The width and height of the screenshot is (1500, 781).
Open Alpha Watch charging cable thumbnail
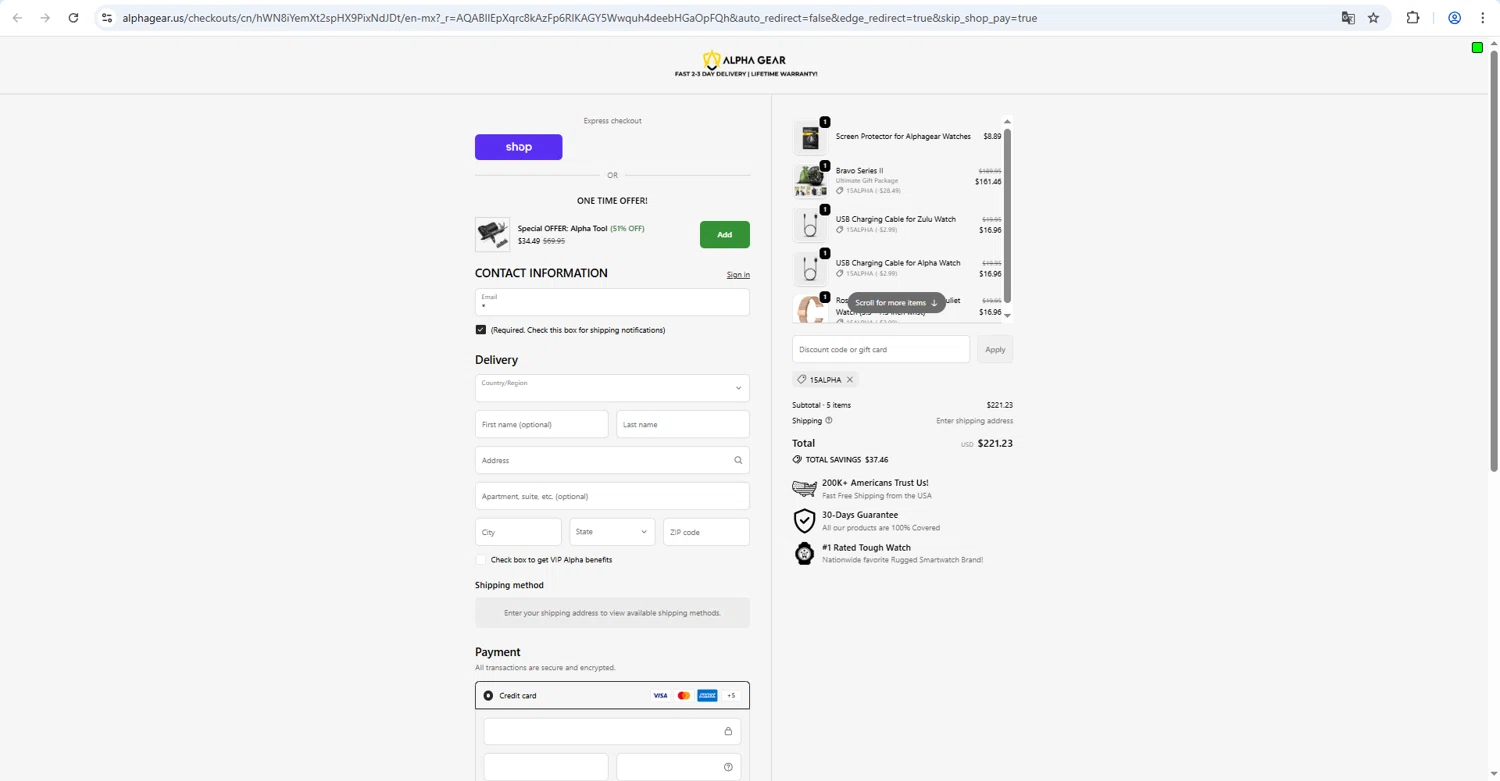(810, 269)
